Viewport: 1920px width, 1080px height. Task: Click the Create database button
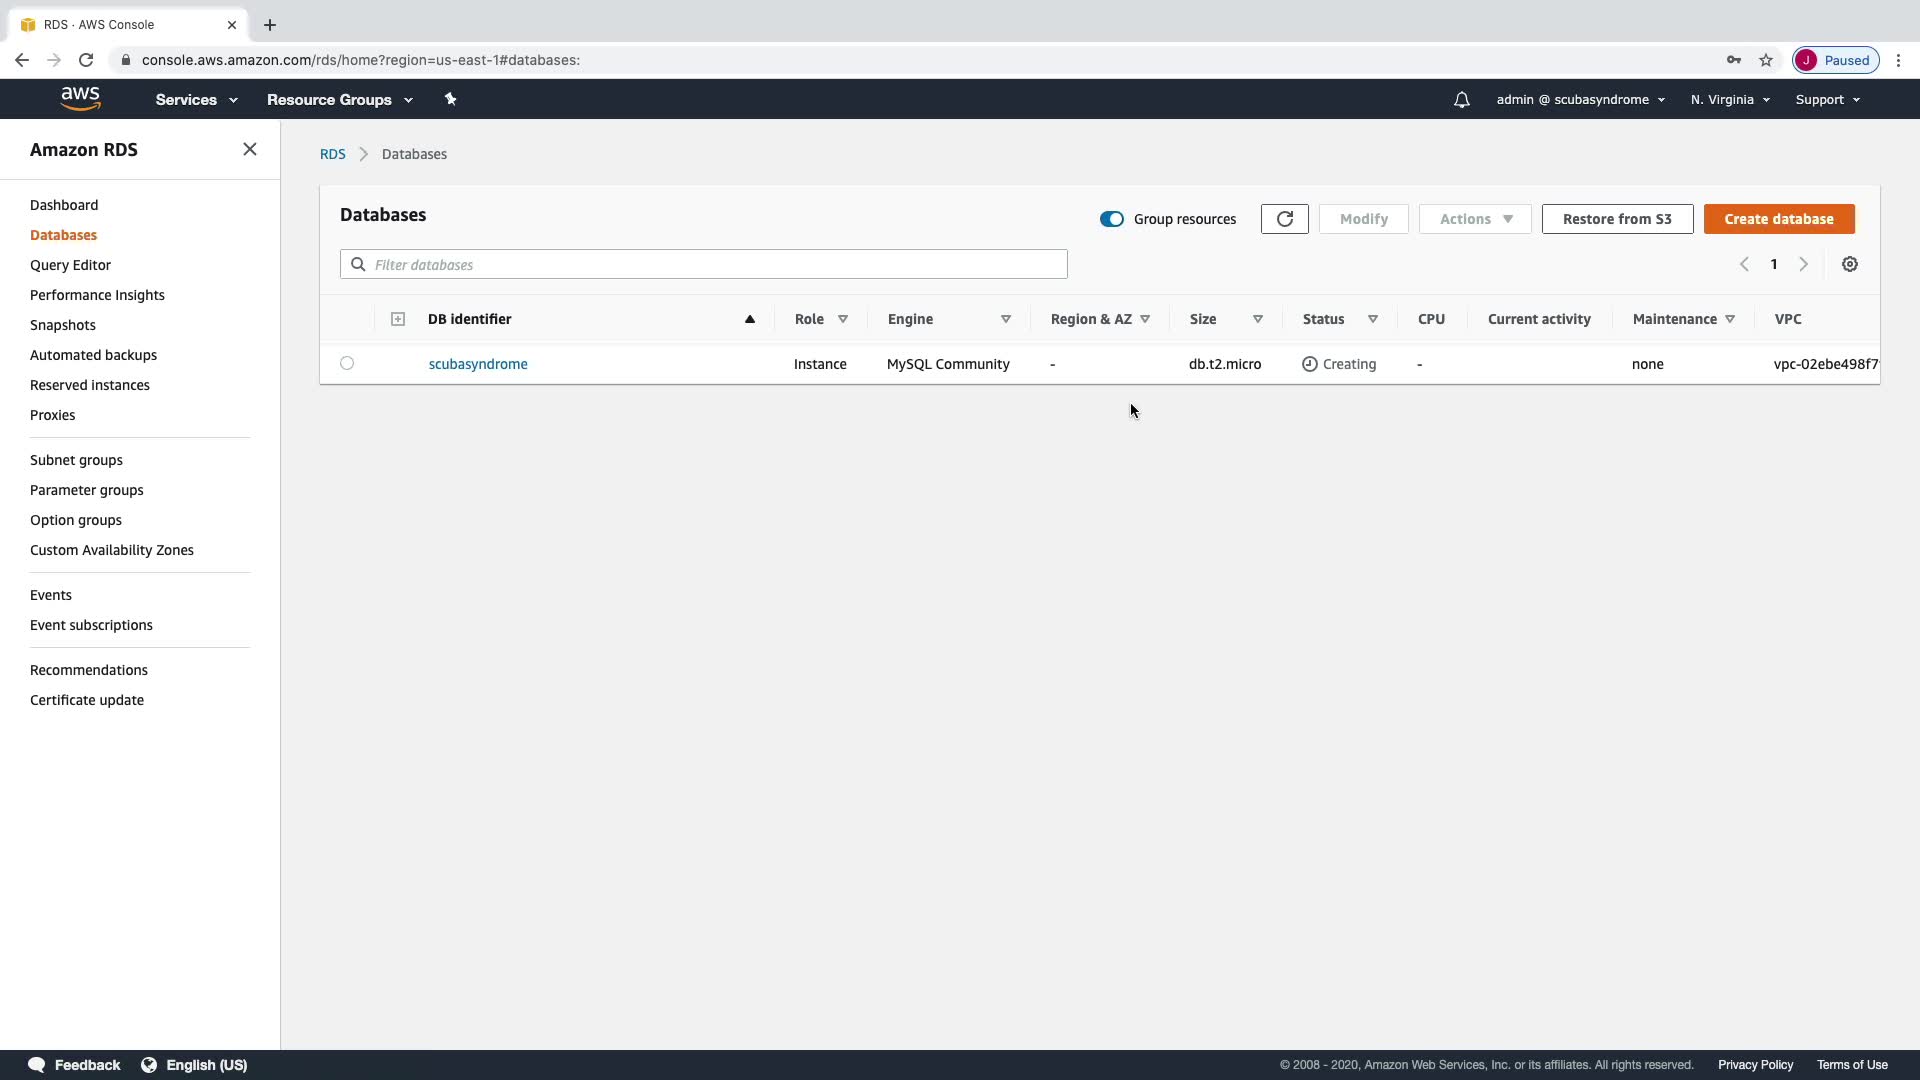1778,219
